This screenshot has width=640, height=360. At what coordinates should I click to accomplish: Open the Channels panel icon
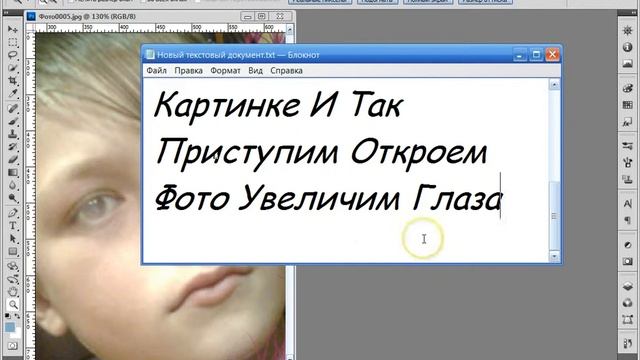628,303
